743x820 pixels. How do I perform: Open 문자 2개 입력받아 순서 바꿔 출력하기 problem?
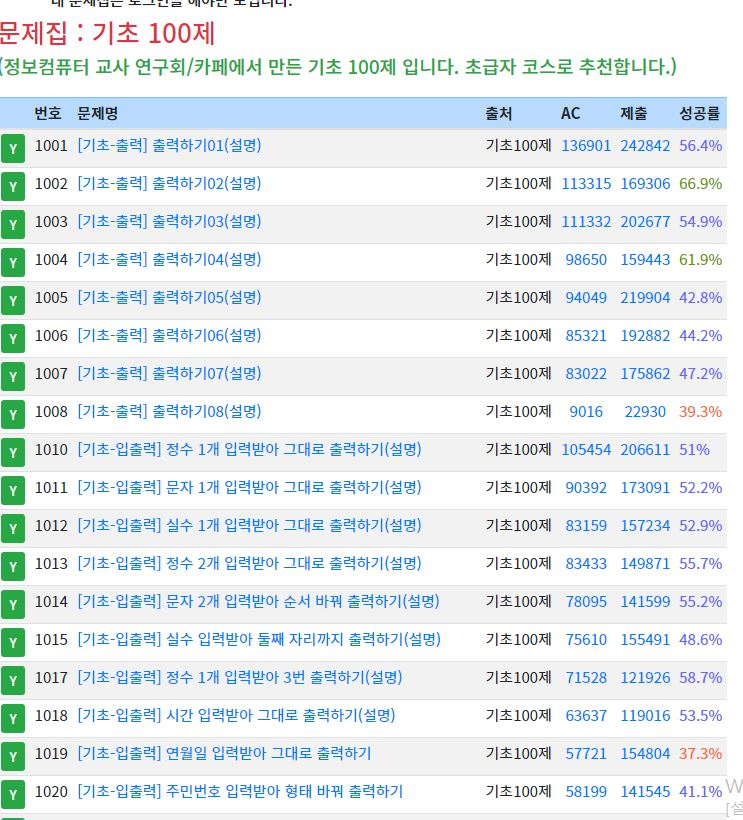pyautogui.click(x=258, y=601)
